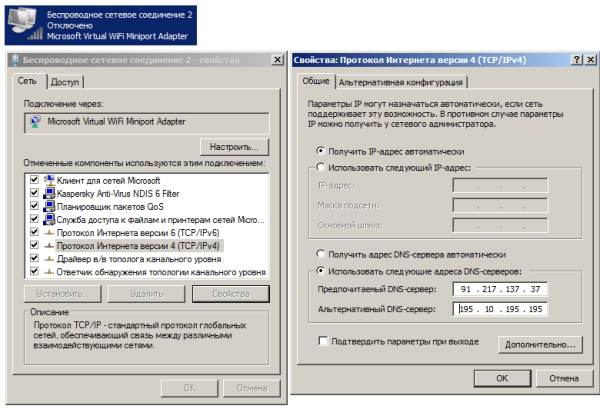Click the Microsoft Virtual WiFi Miniport Adapter icon

[x=37, y=122]
